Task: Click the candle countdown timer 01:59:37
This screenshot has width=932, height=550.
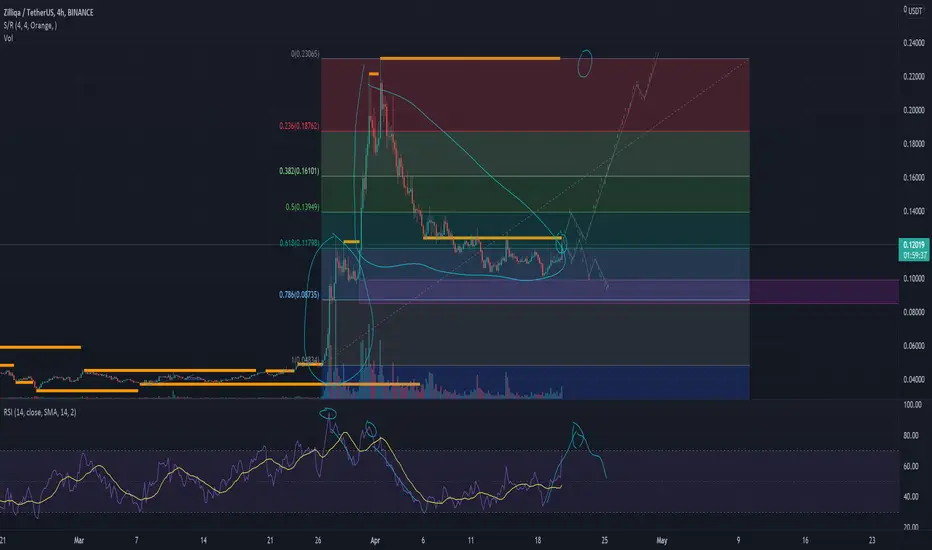Action: click(914, 255)
